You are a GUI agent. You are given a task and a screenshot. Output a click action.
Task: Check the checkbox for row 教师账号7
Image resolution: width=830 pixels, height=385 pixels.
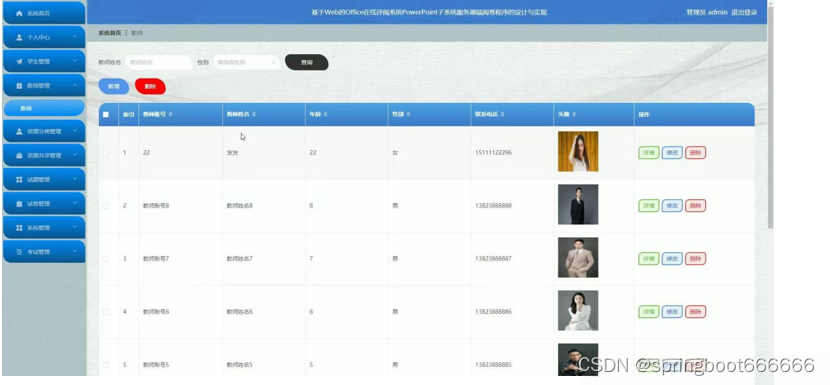(x=106, y=258)
